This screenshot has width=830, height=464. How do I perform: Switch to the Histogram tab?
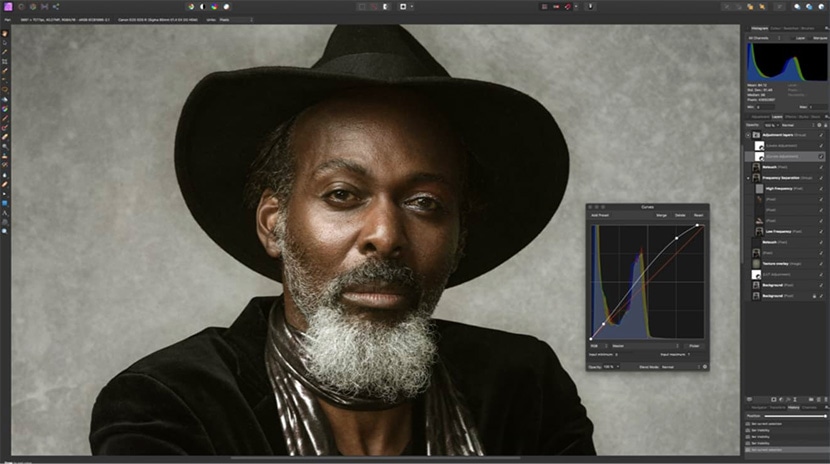[760, 28]
